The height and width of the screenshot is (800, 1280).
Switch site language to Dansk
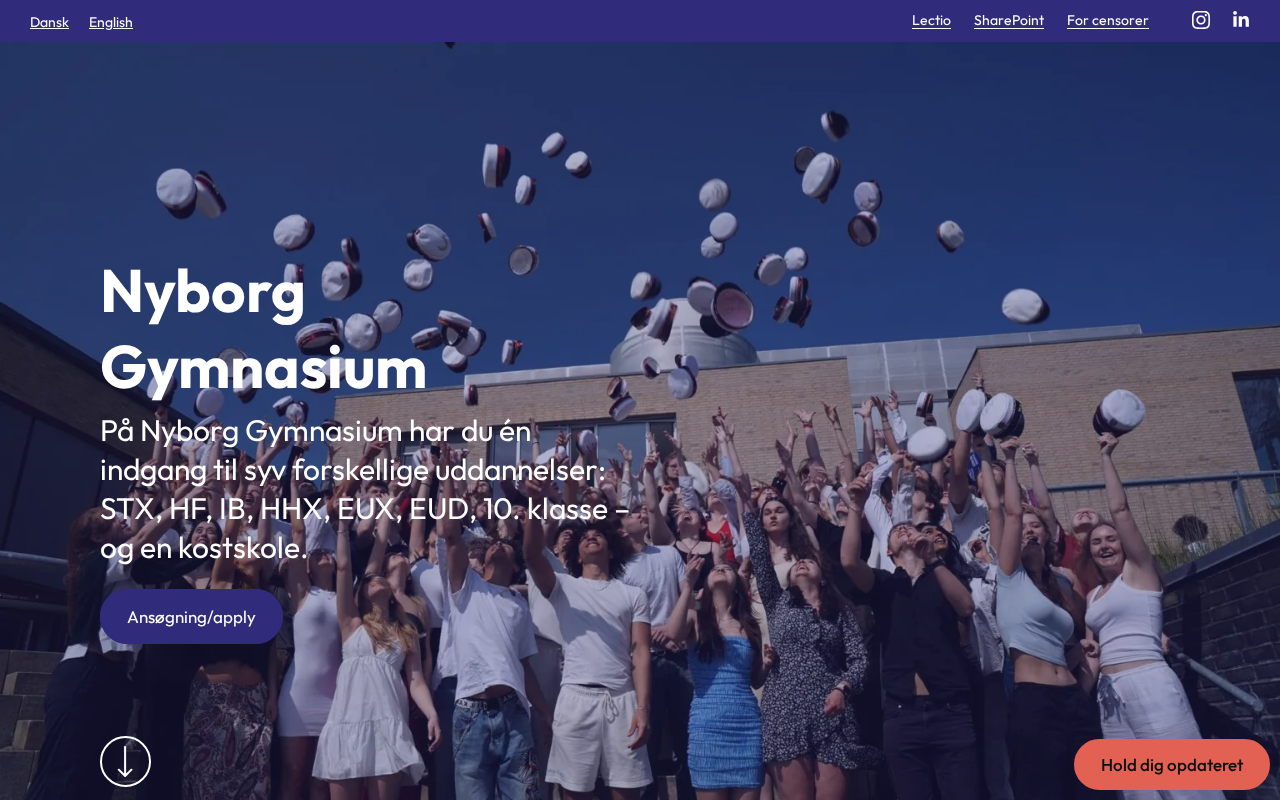[49, 22]
